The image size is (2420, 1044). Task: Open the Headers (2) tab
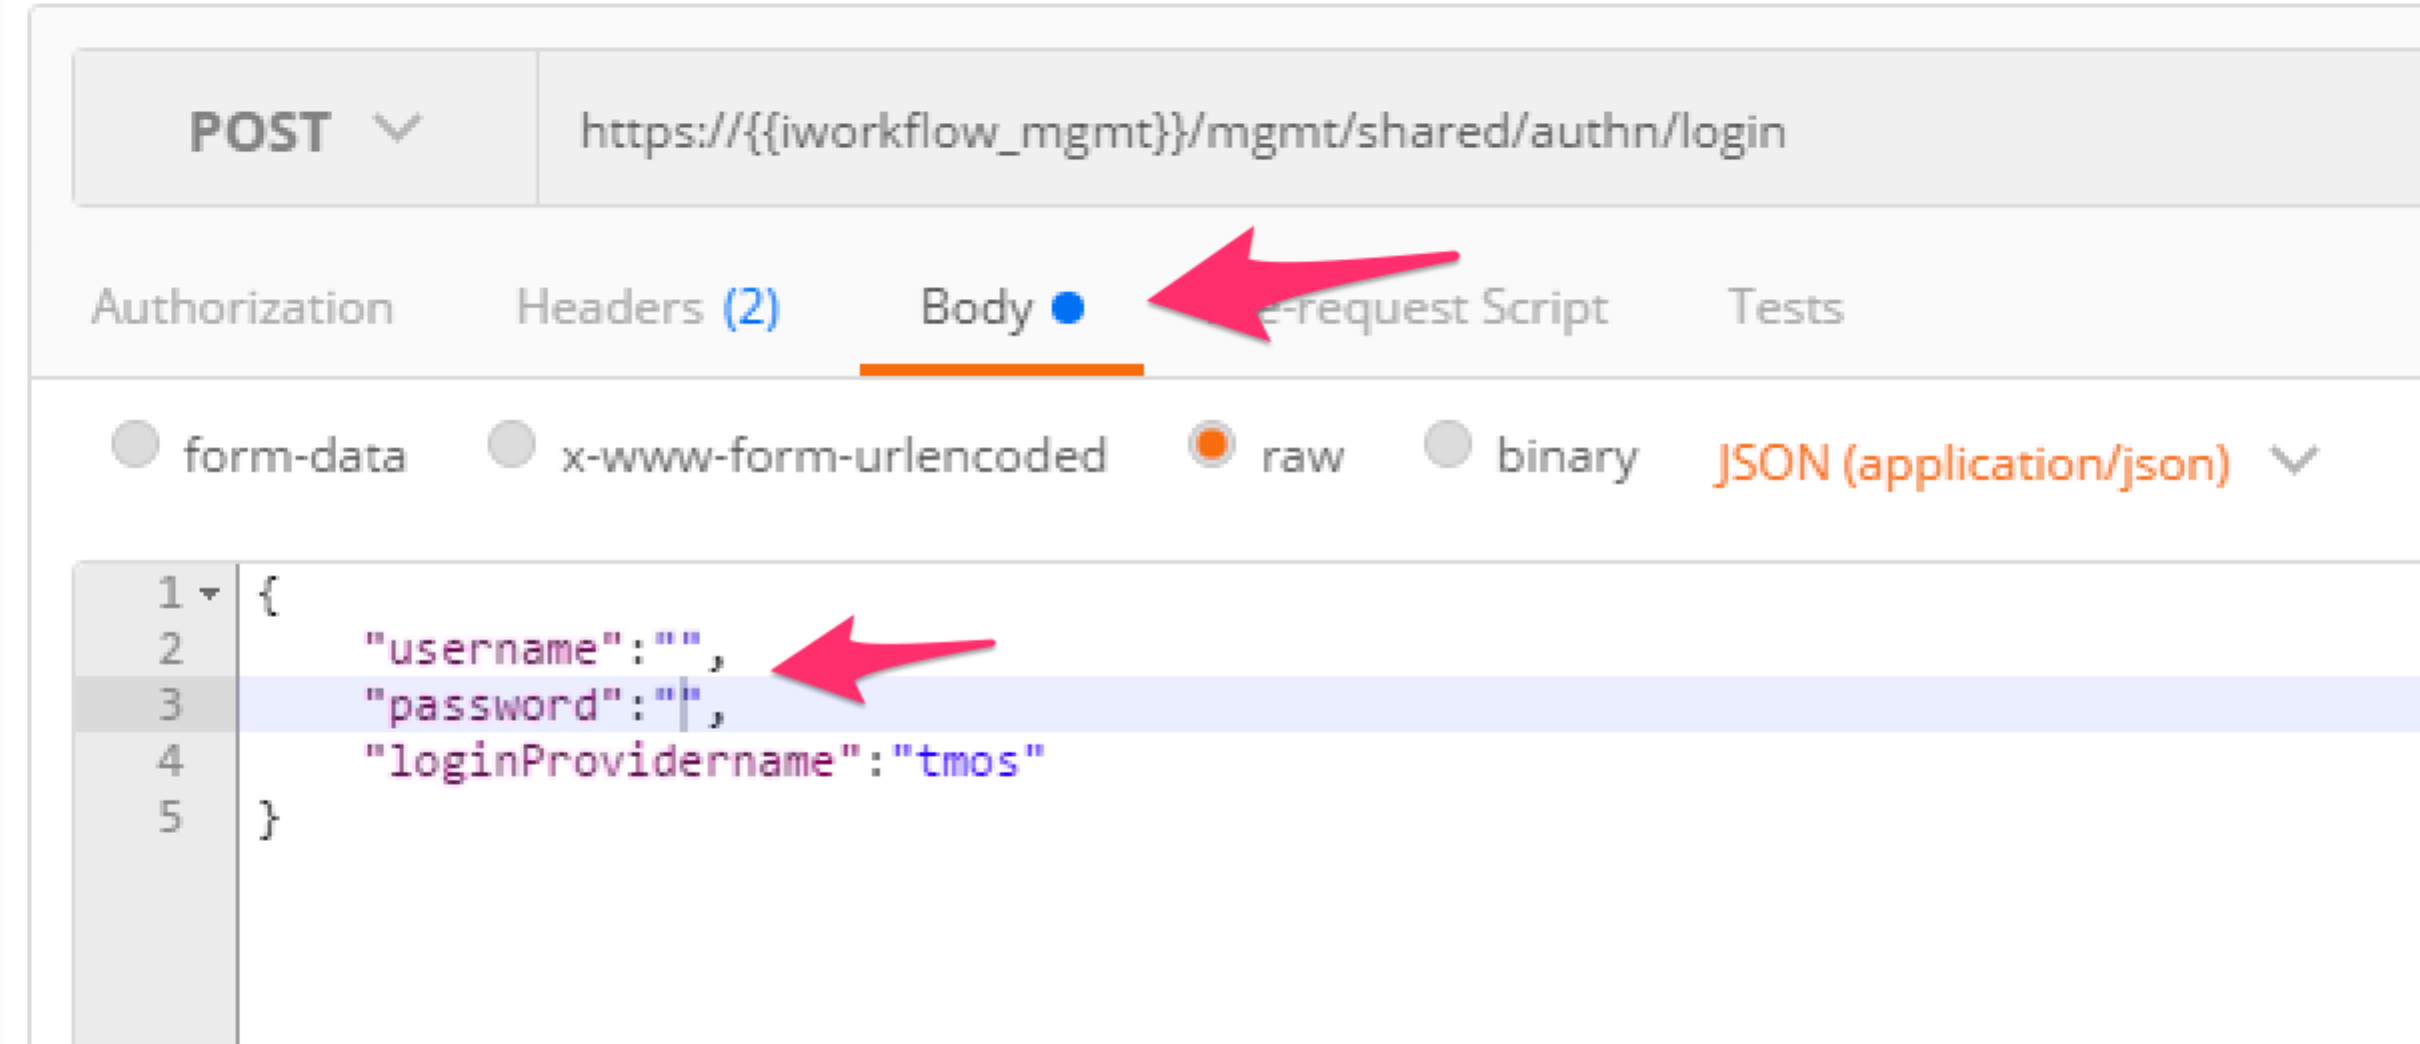648,307
